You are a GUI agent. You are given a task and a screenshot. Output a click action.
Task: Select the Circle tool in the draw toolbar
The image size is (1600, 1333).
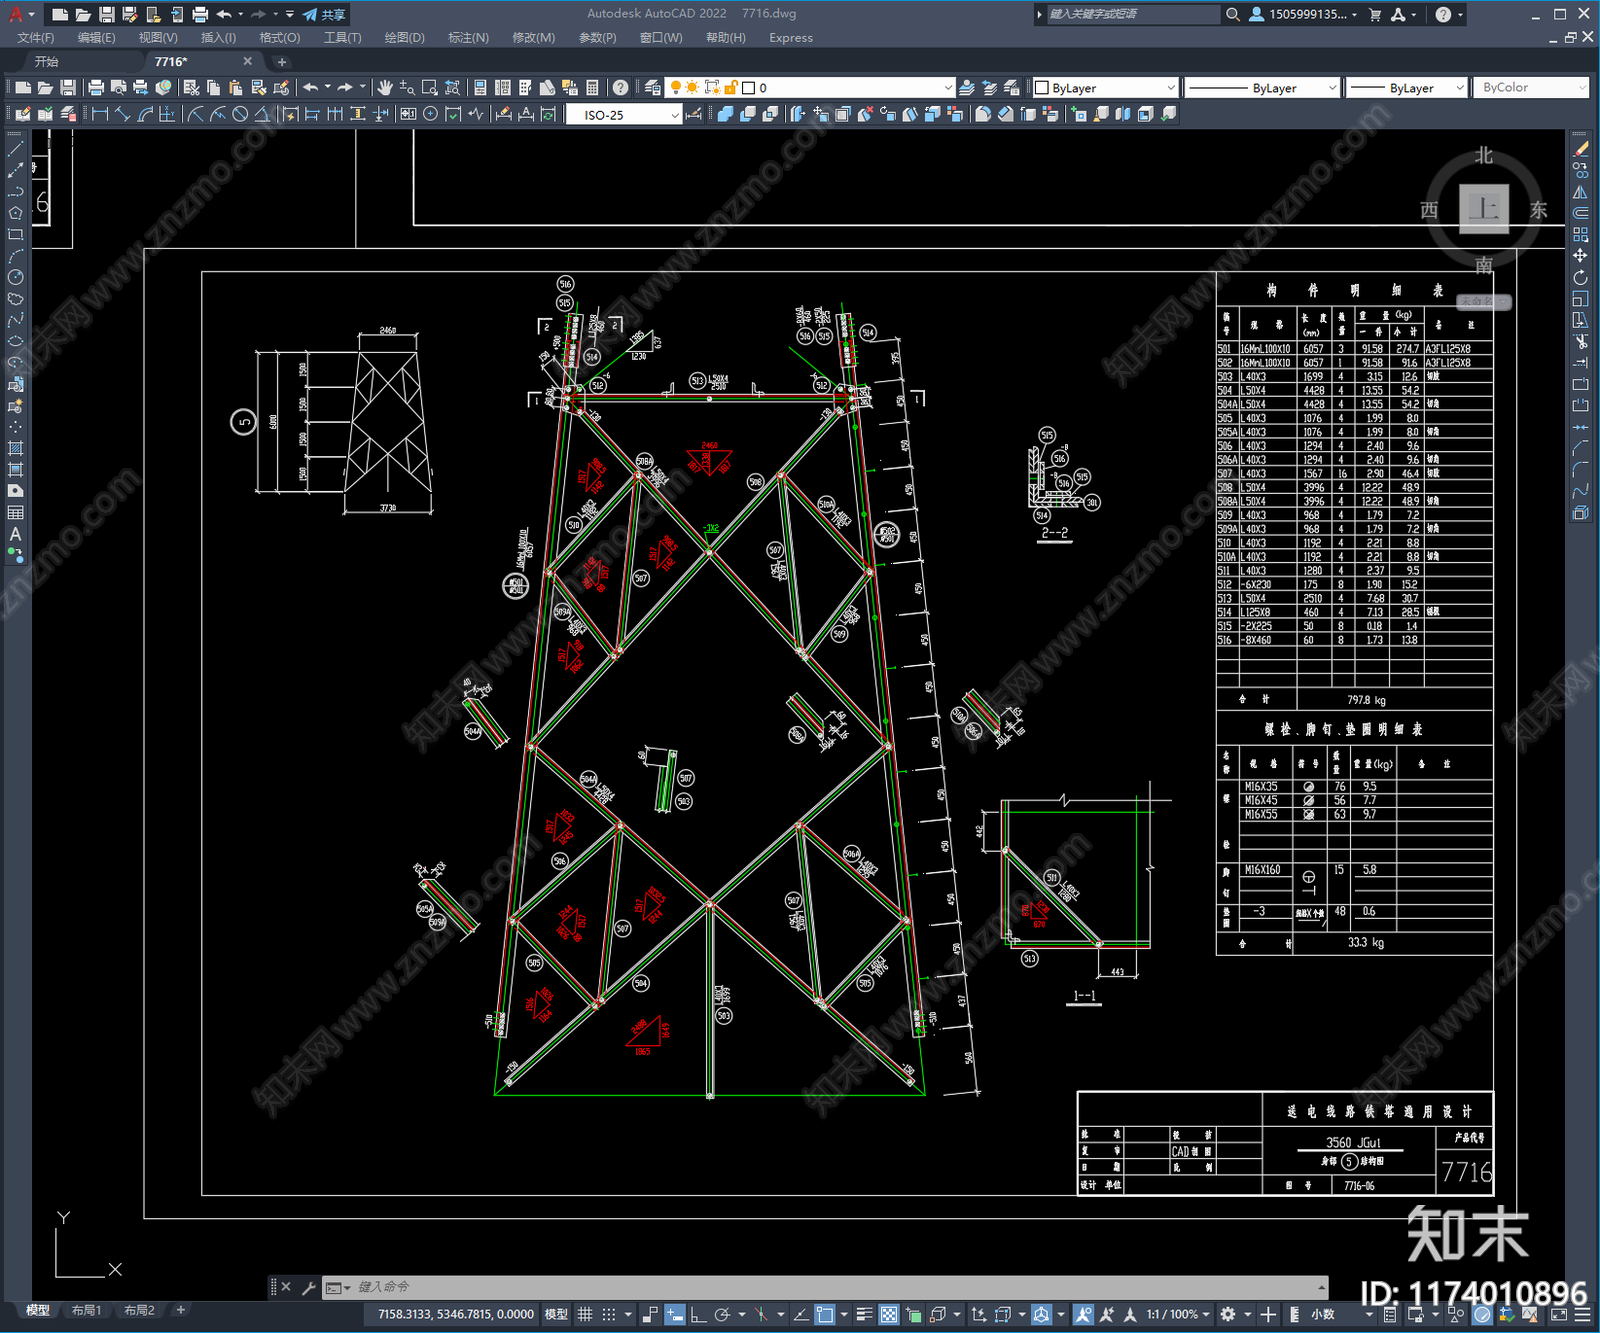tap(15, 277)
